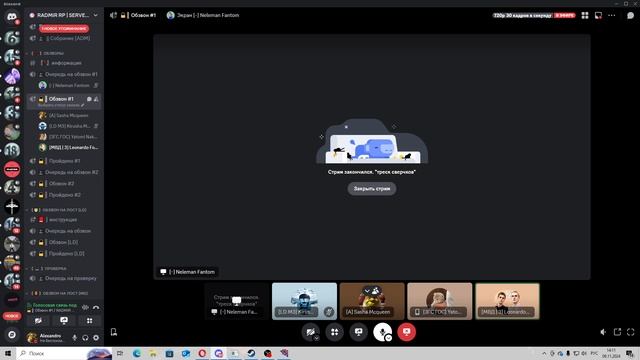The image size is (640, 360).
Task: Collapse the обзвоны category header
Action: [47, 53]
